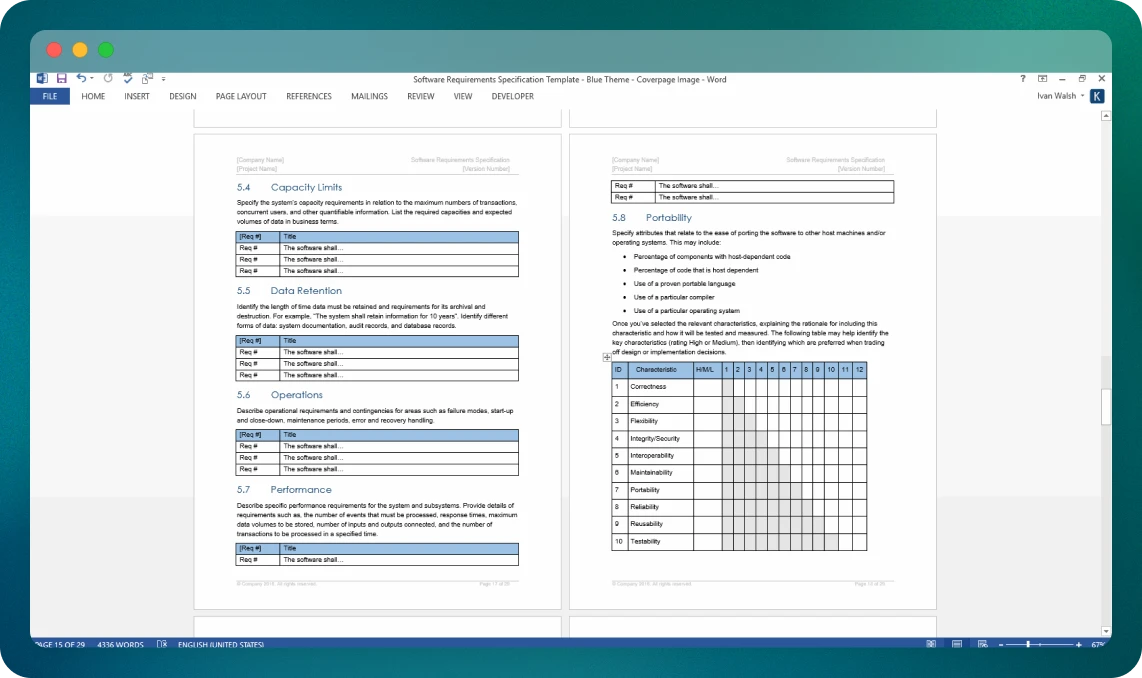Image resolution: width=1142 pixels, height=678 pixels.
Task: Open the Undo history dropdown arrow
Action: point(92,78)
